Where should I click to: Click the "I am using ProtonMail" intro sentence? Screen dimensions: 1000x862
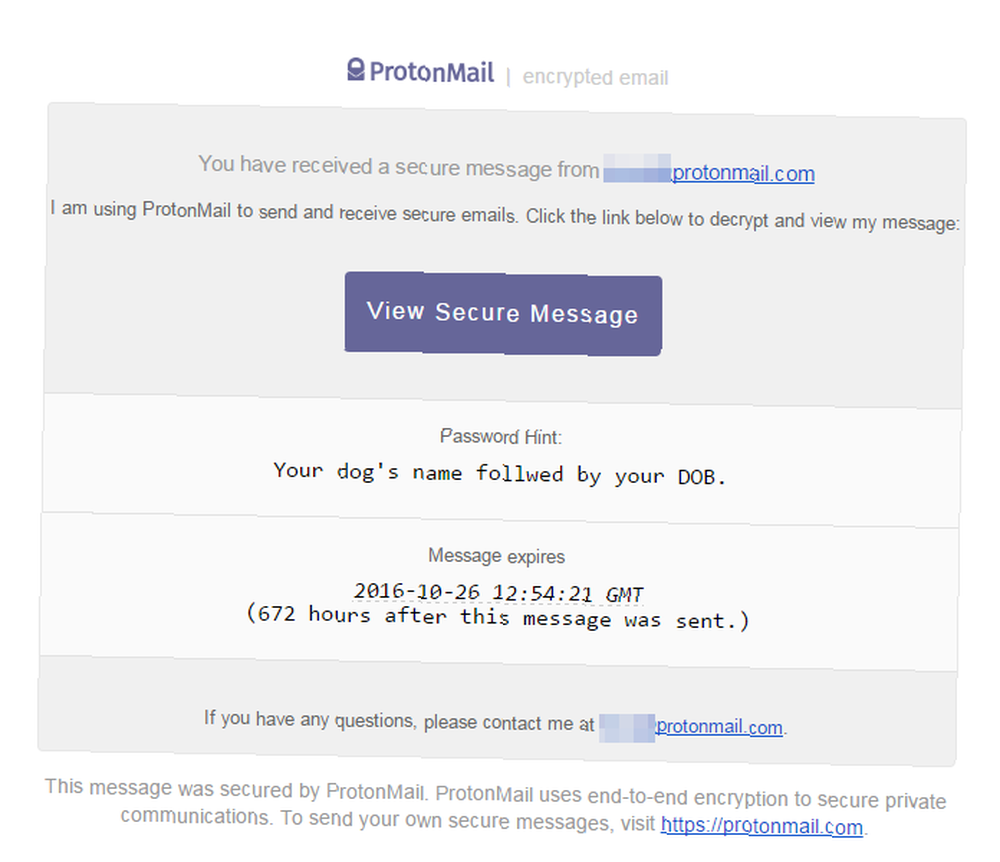tap(505, 216)
